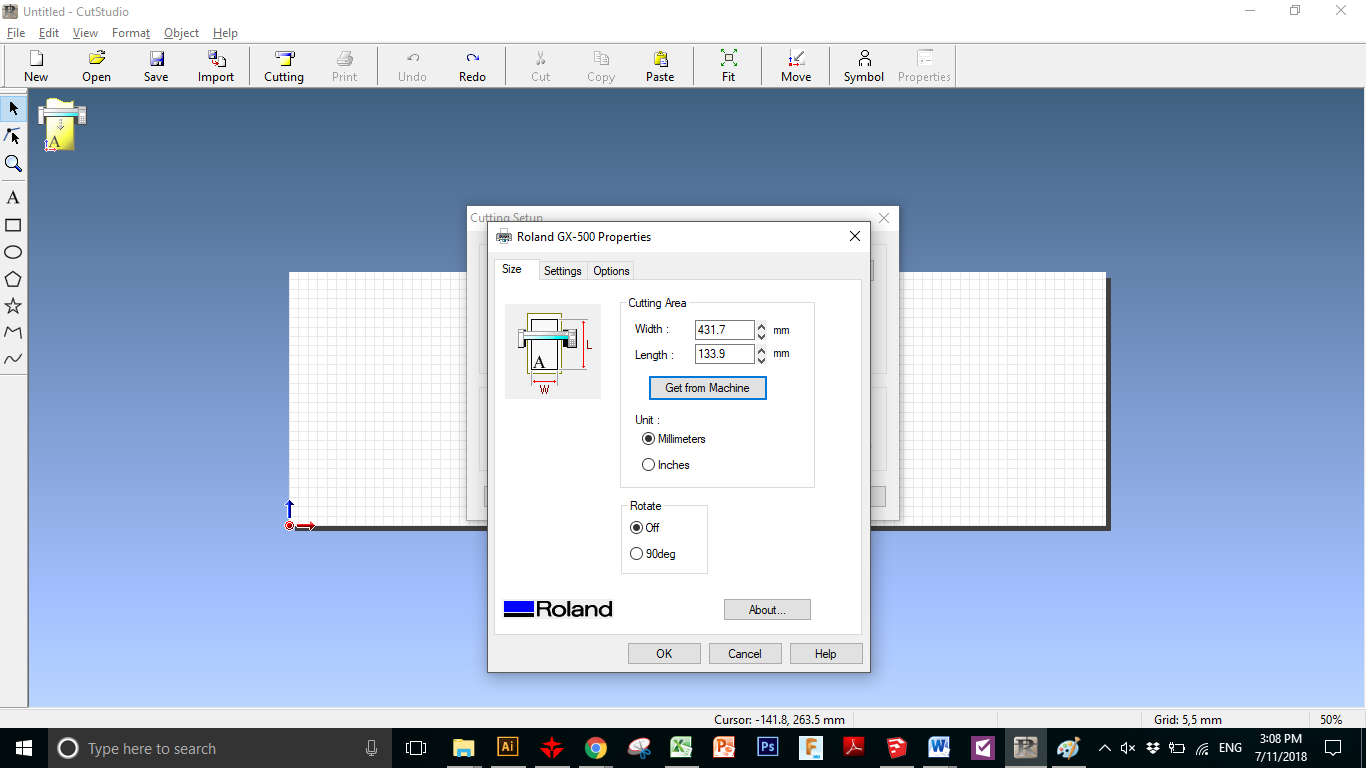Open the Windows Start menu
This screenshot has height=768, width=1366.
tap(24, 748)
